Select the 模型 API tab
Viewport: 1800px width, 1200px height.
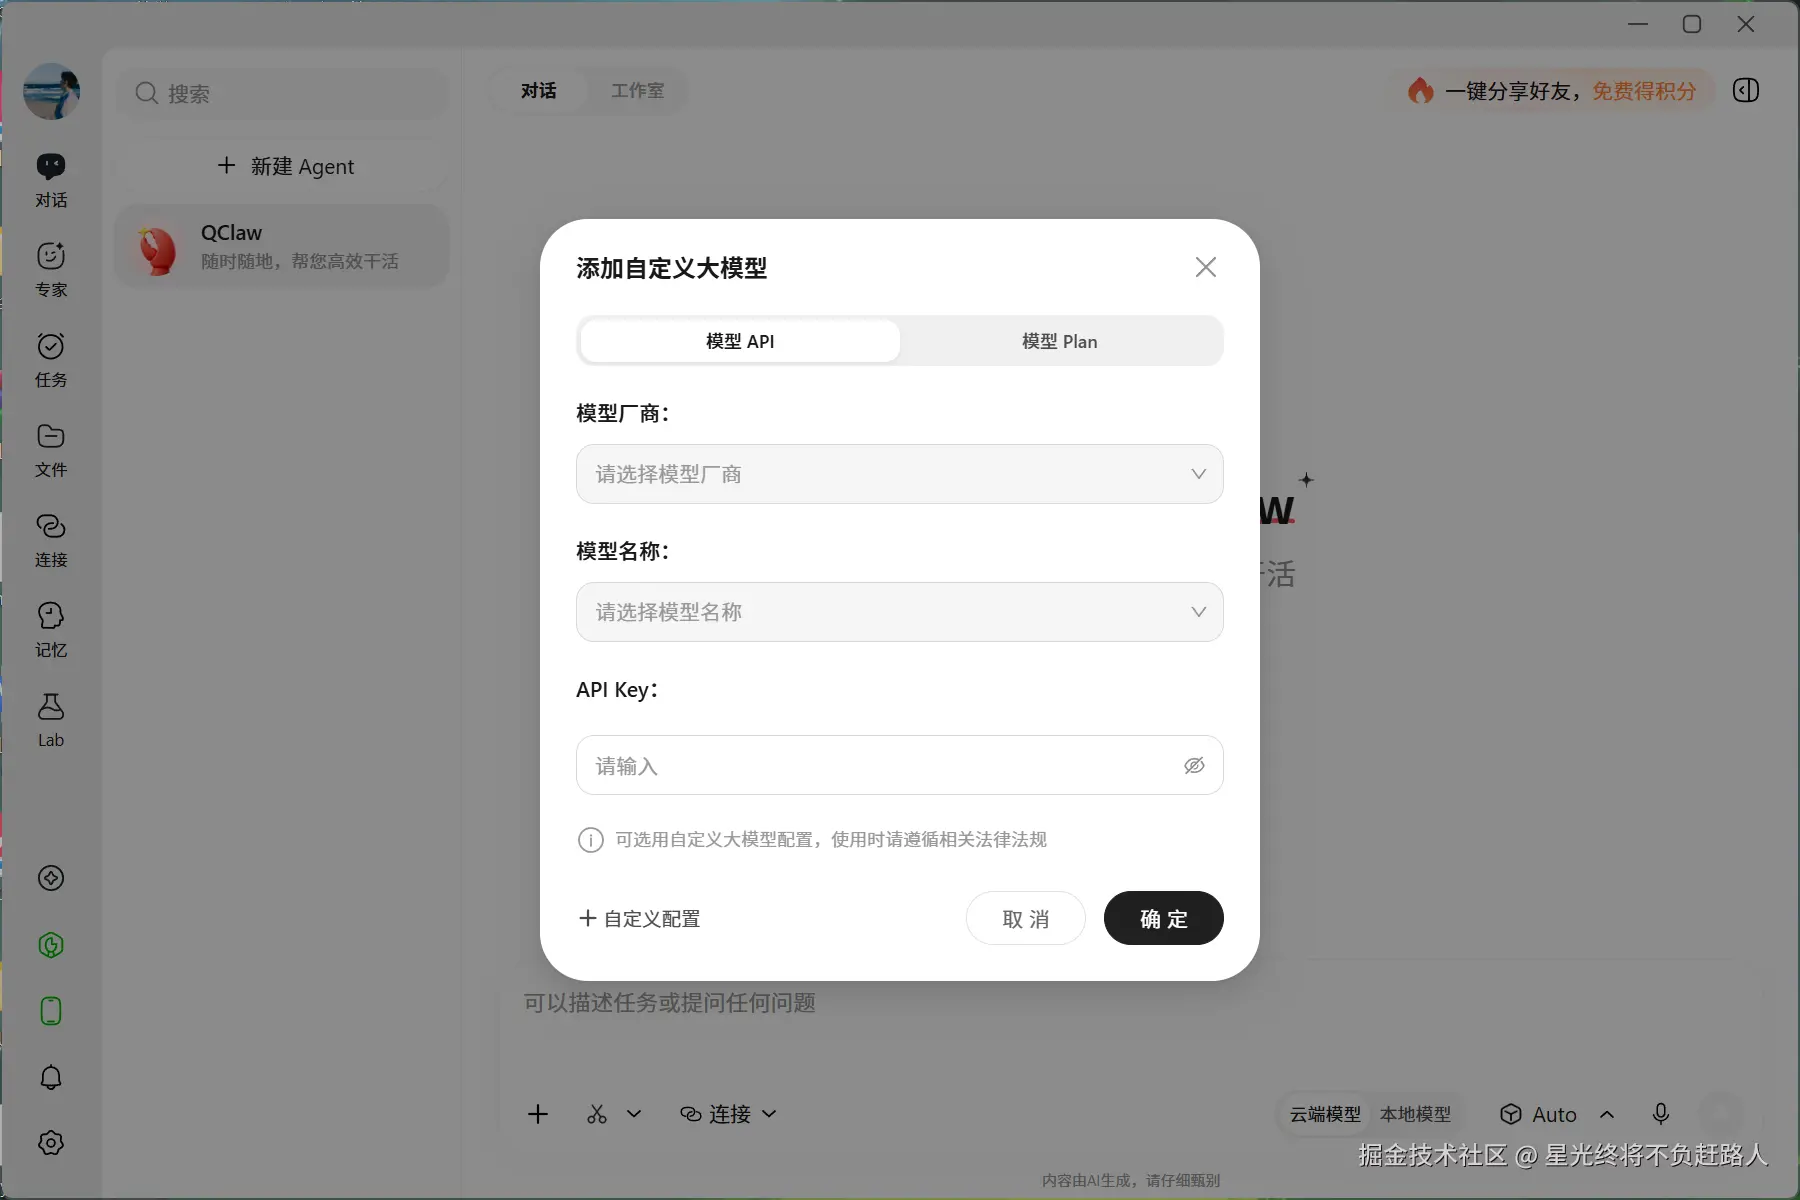pos(740,341)
